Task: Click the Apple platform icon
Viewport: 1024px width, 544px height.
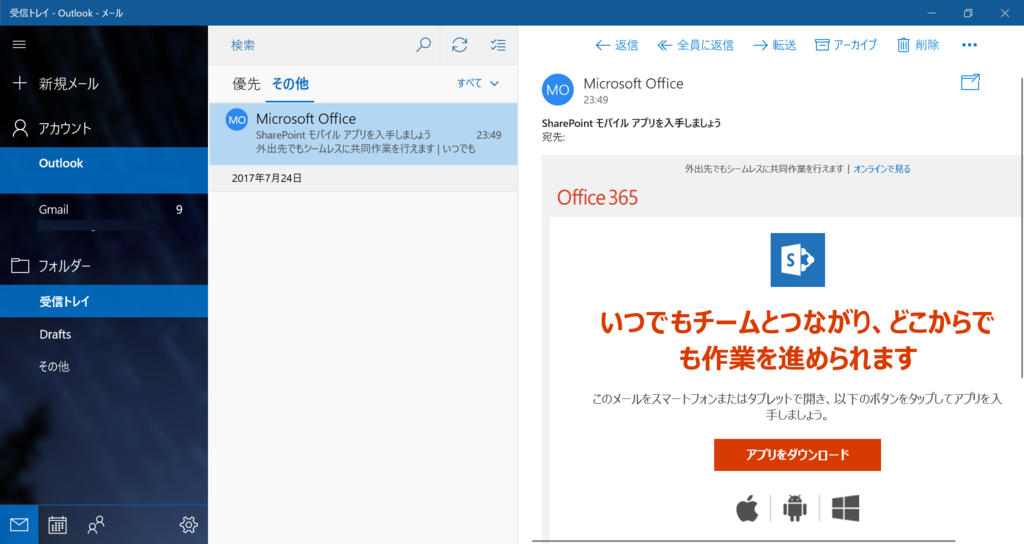Action: tap(747, 508)
